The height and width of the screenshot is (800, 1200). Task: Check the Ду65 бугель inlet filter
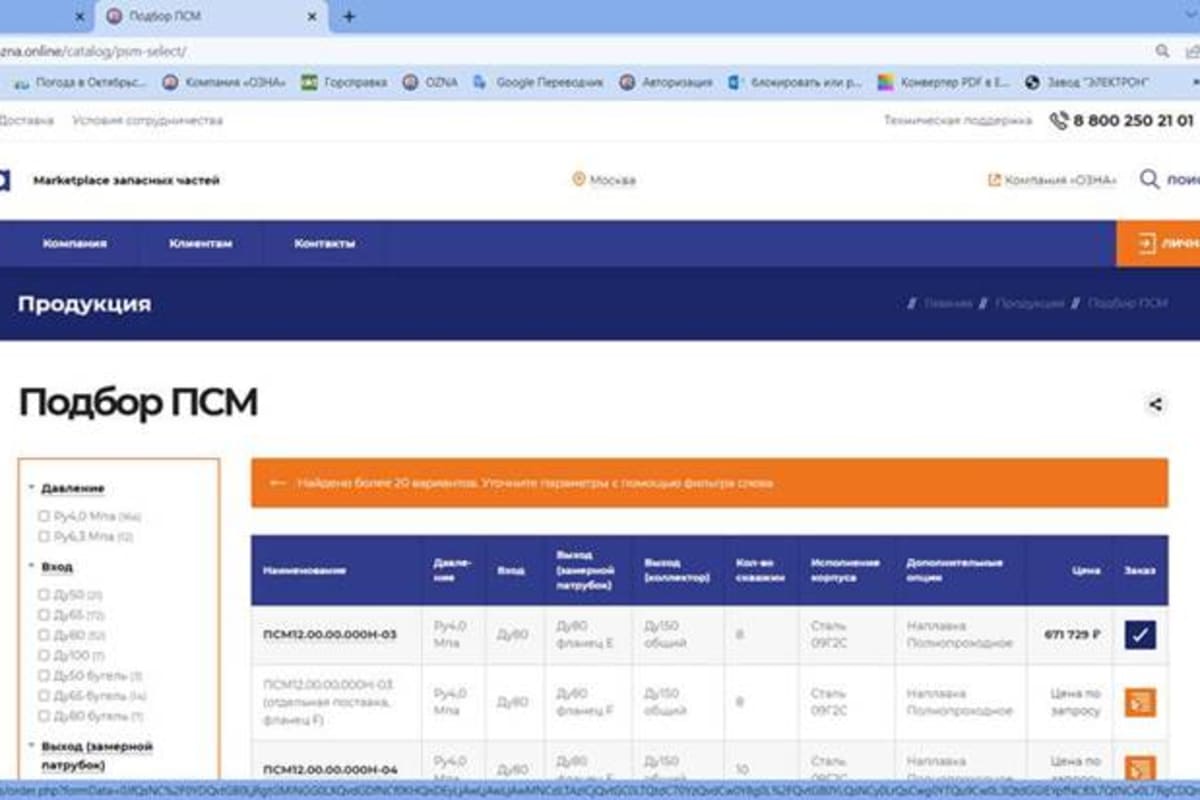pos(43,696)
